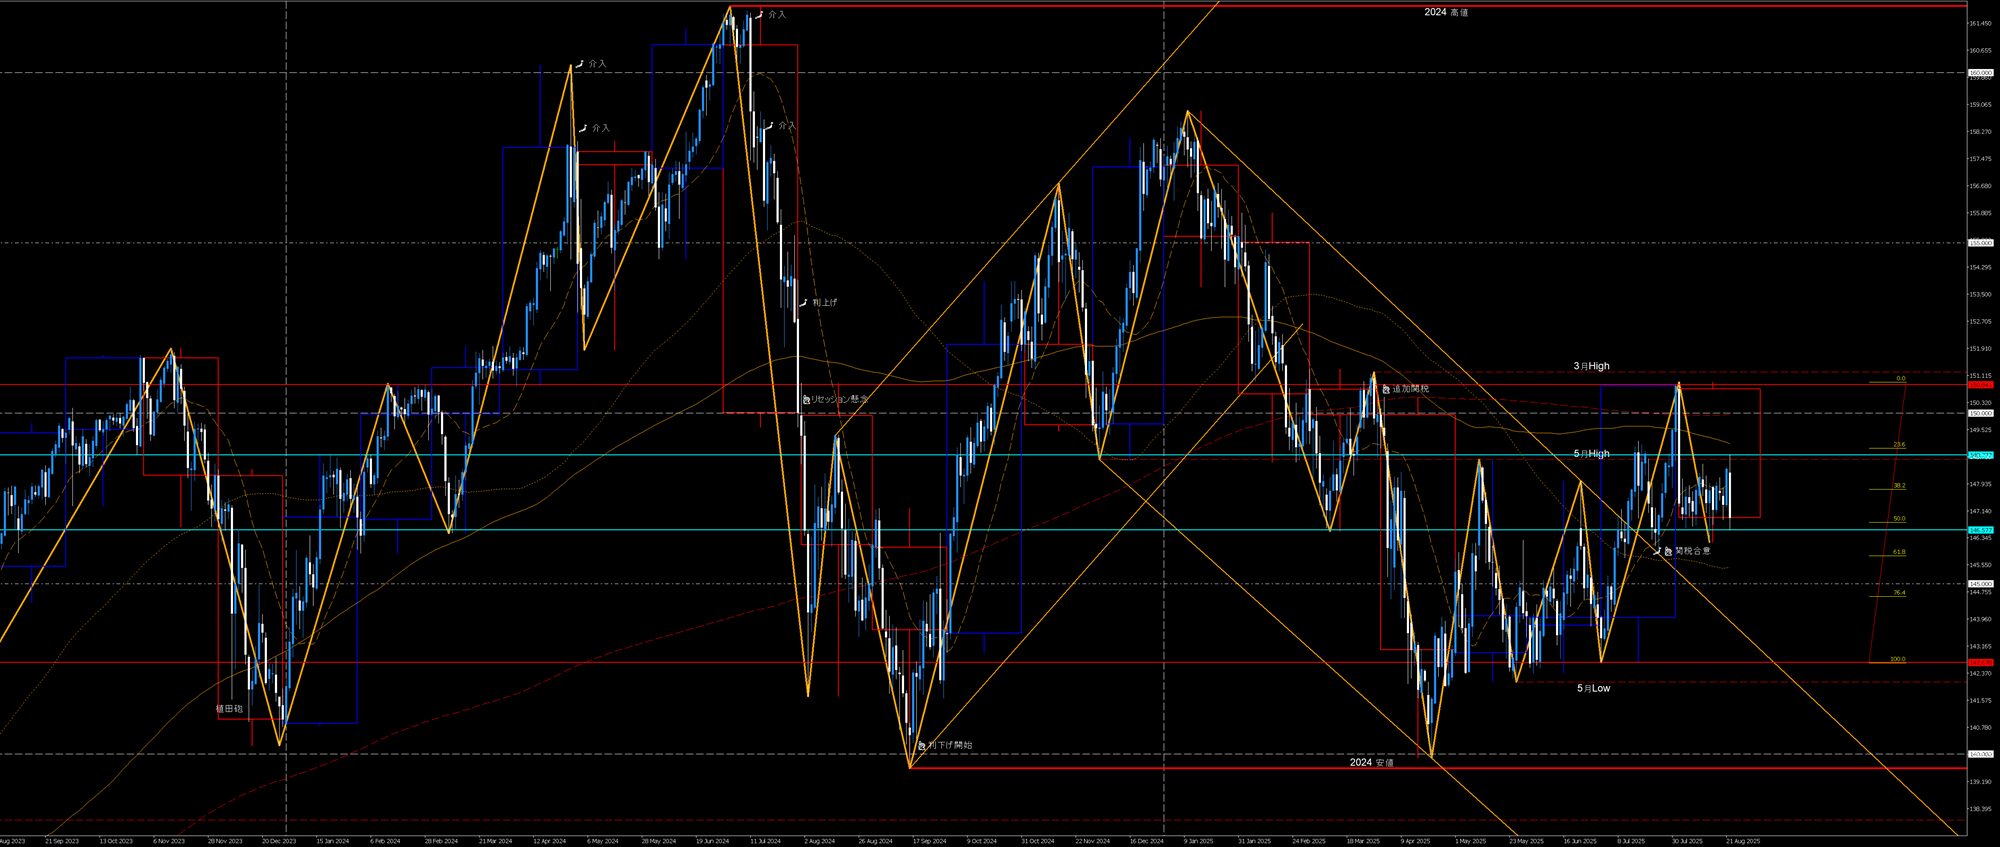The image size is (2000, 847).
Task: Click the Fibonacci 100.0 level label
Action: click(1897, 659)
